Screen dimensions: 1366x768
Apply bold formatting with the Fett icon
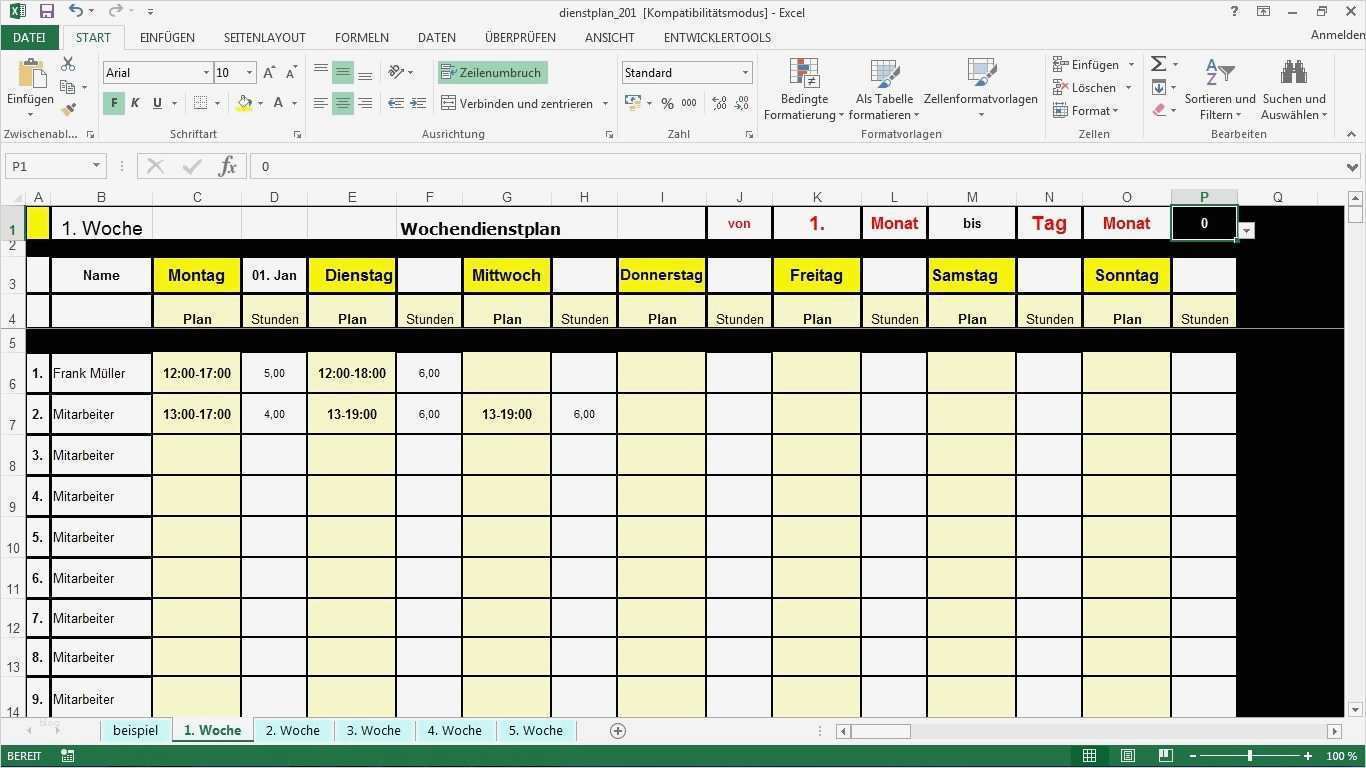point(113,103)
